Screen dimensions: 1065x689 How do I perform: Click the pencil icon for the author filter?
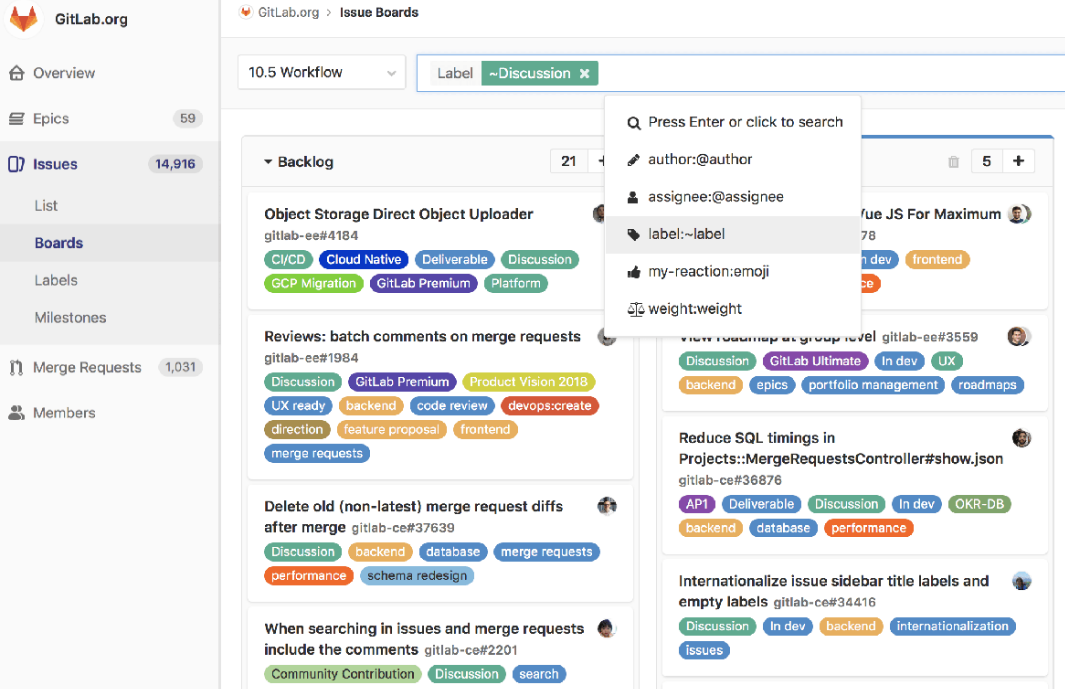point(633,160)
